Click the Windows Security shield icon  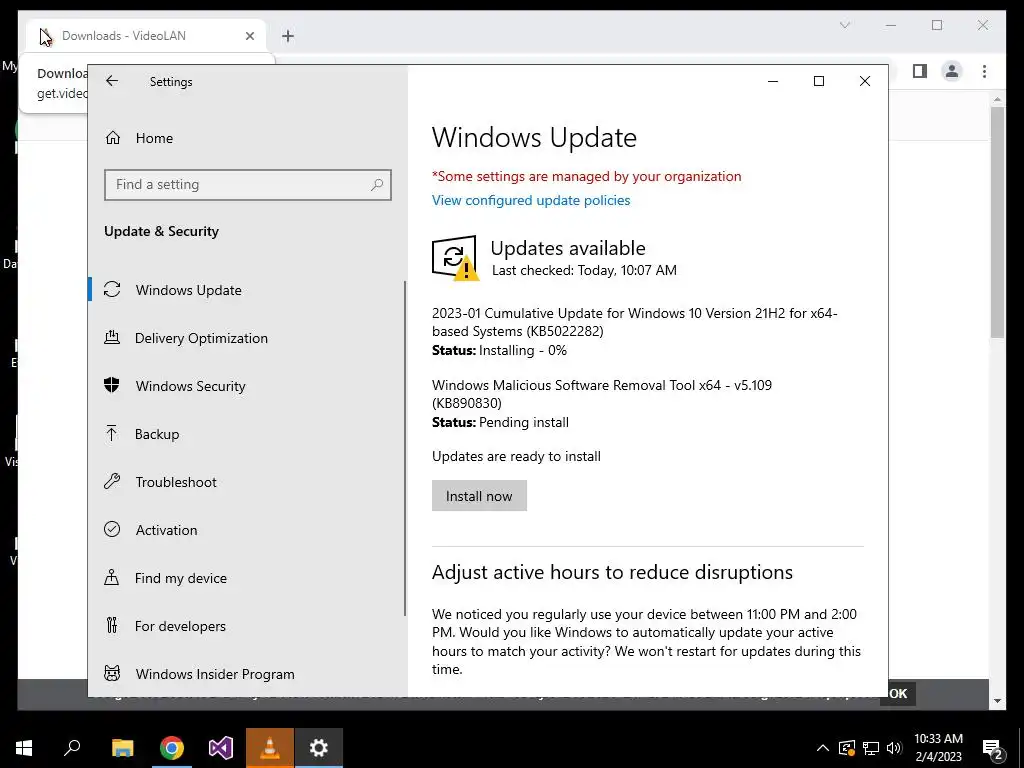tap(112, 385)
